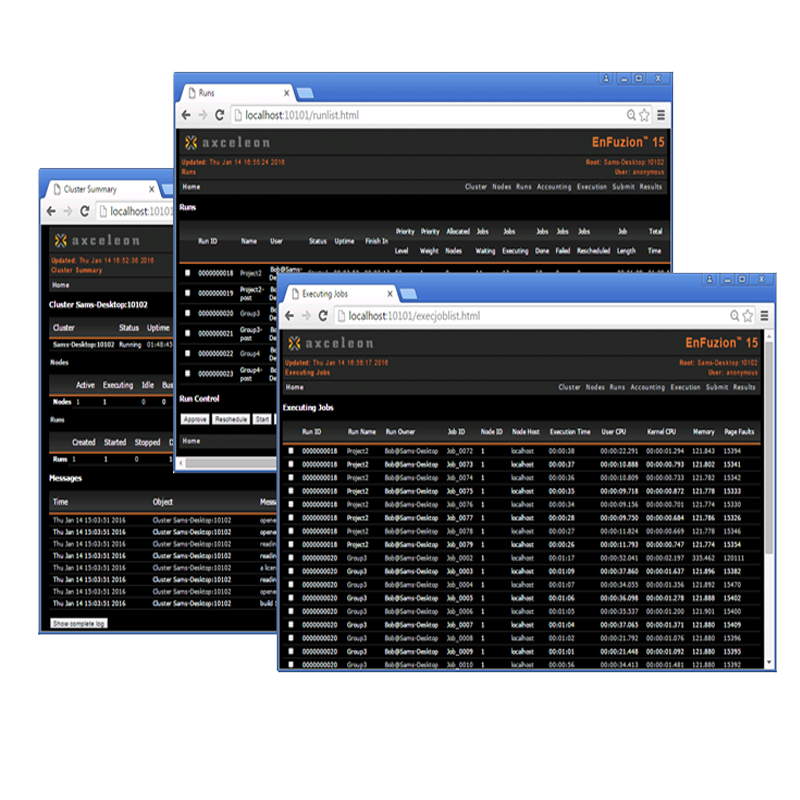Viewport: 800px width, 800px height.
Task: Close the Runs tab
Action: coord(286,93)
